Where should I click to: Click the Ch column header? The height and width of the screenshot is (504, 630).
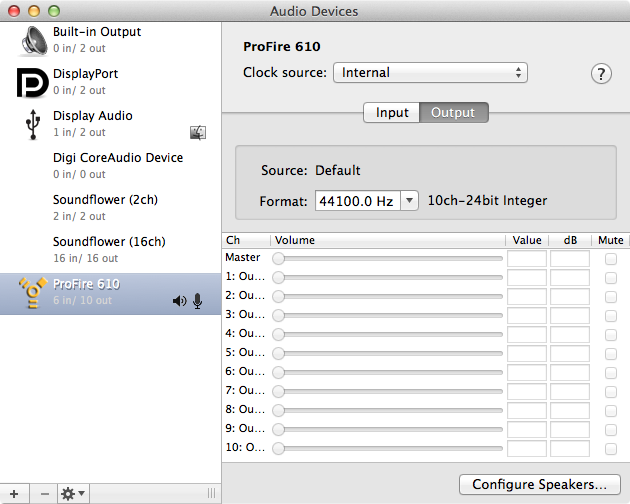point(246,240)
